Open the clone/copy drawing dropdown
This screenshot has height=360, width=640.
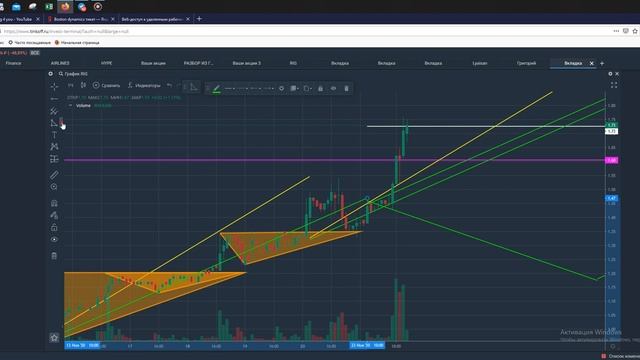point(307,88)
